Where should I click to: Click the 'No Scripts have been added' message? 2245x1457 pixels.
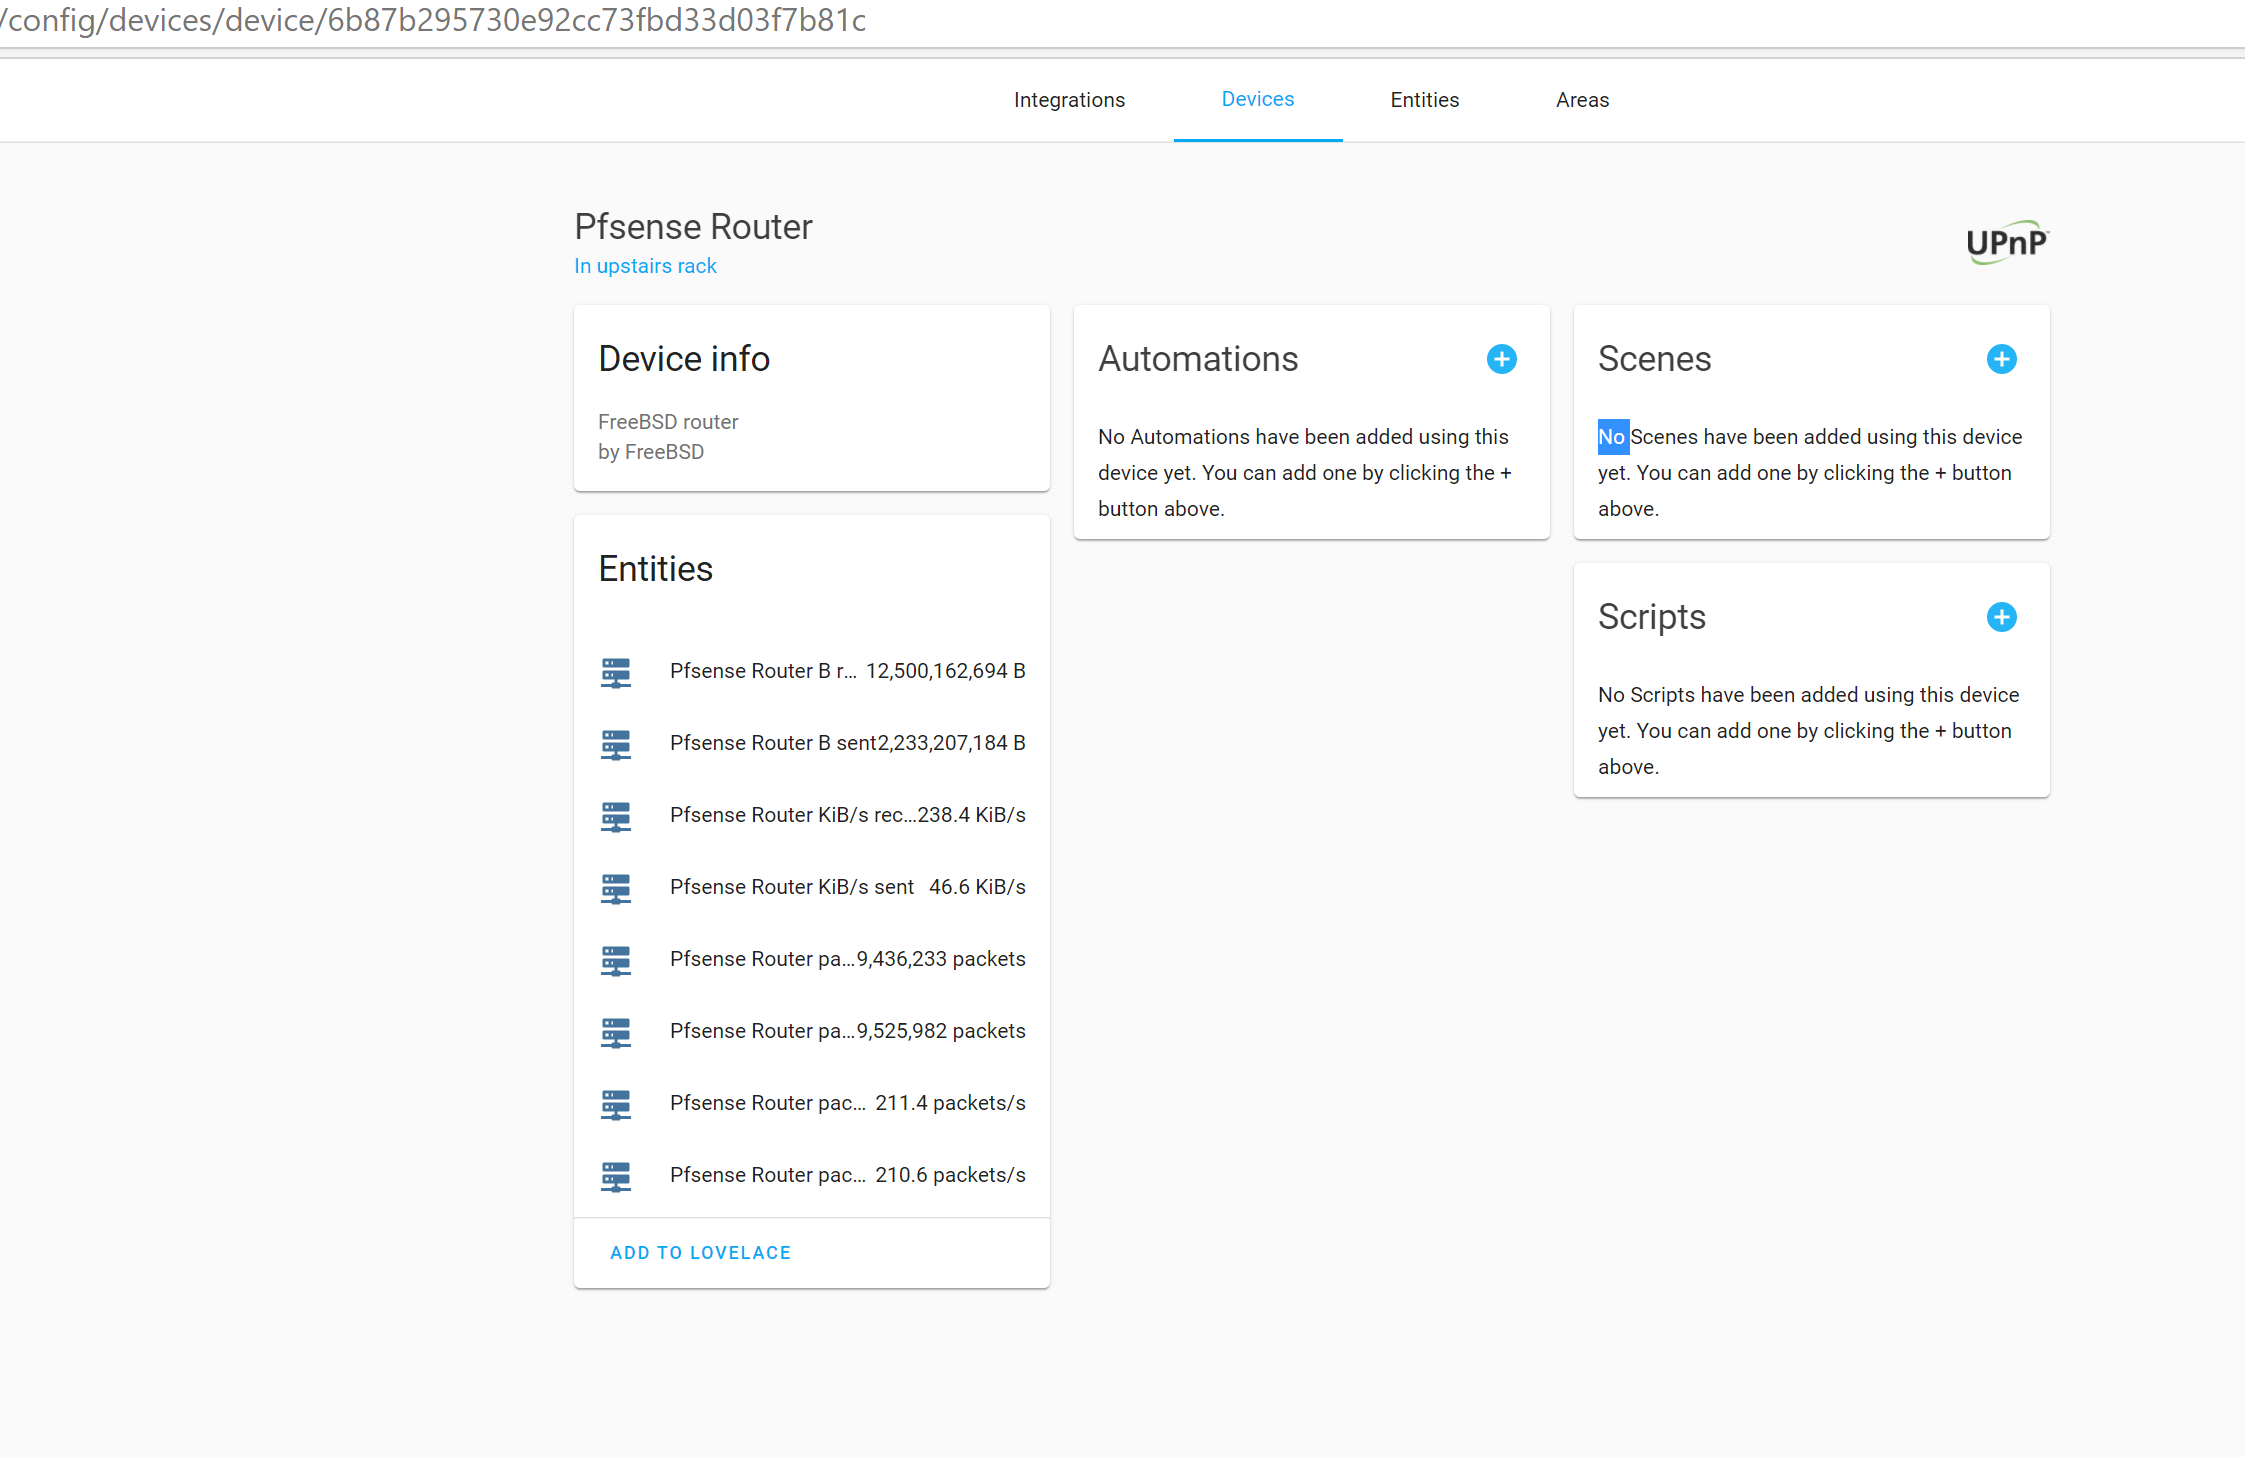[x=1809, y=731]
